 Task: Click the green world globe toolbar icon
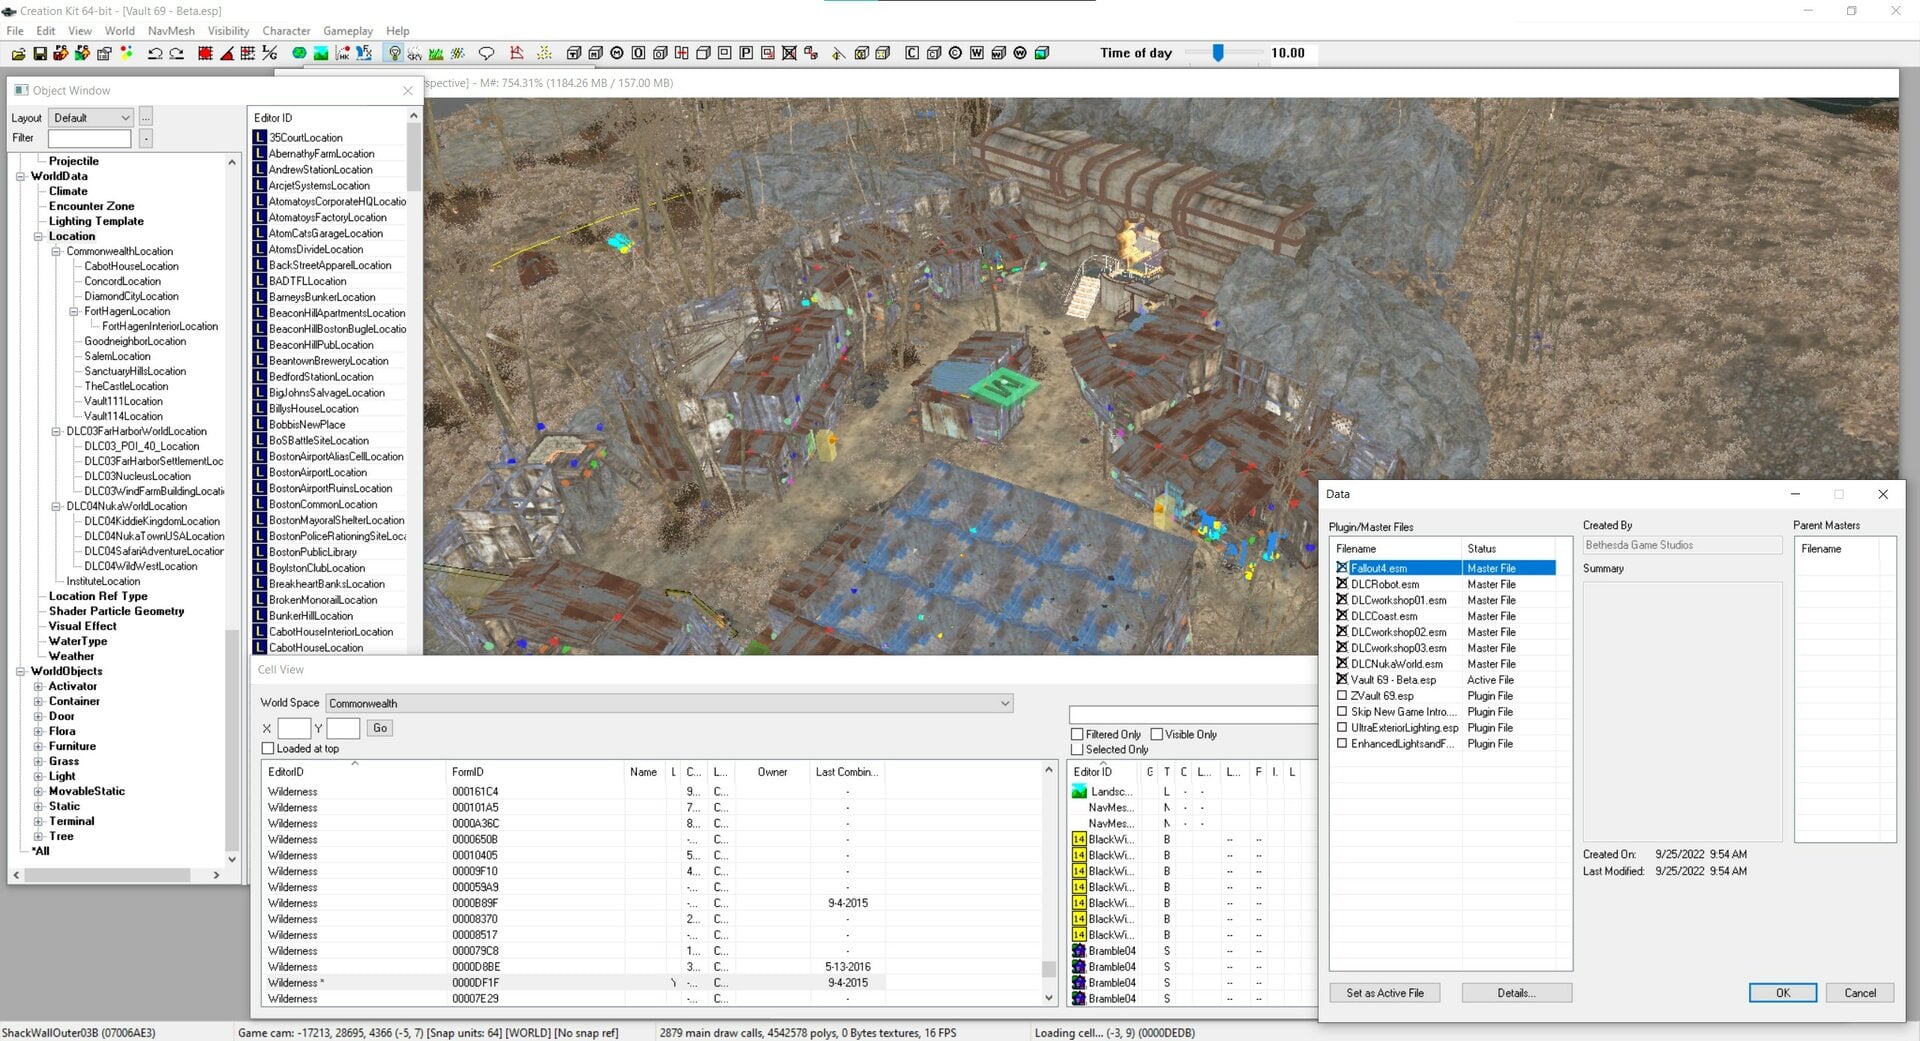click(299, 53)
